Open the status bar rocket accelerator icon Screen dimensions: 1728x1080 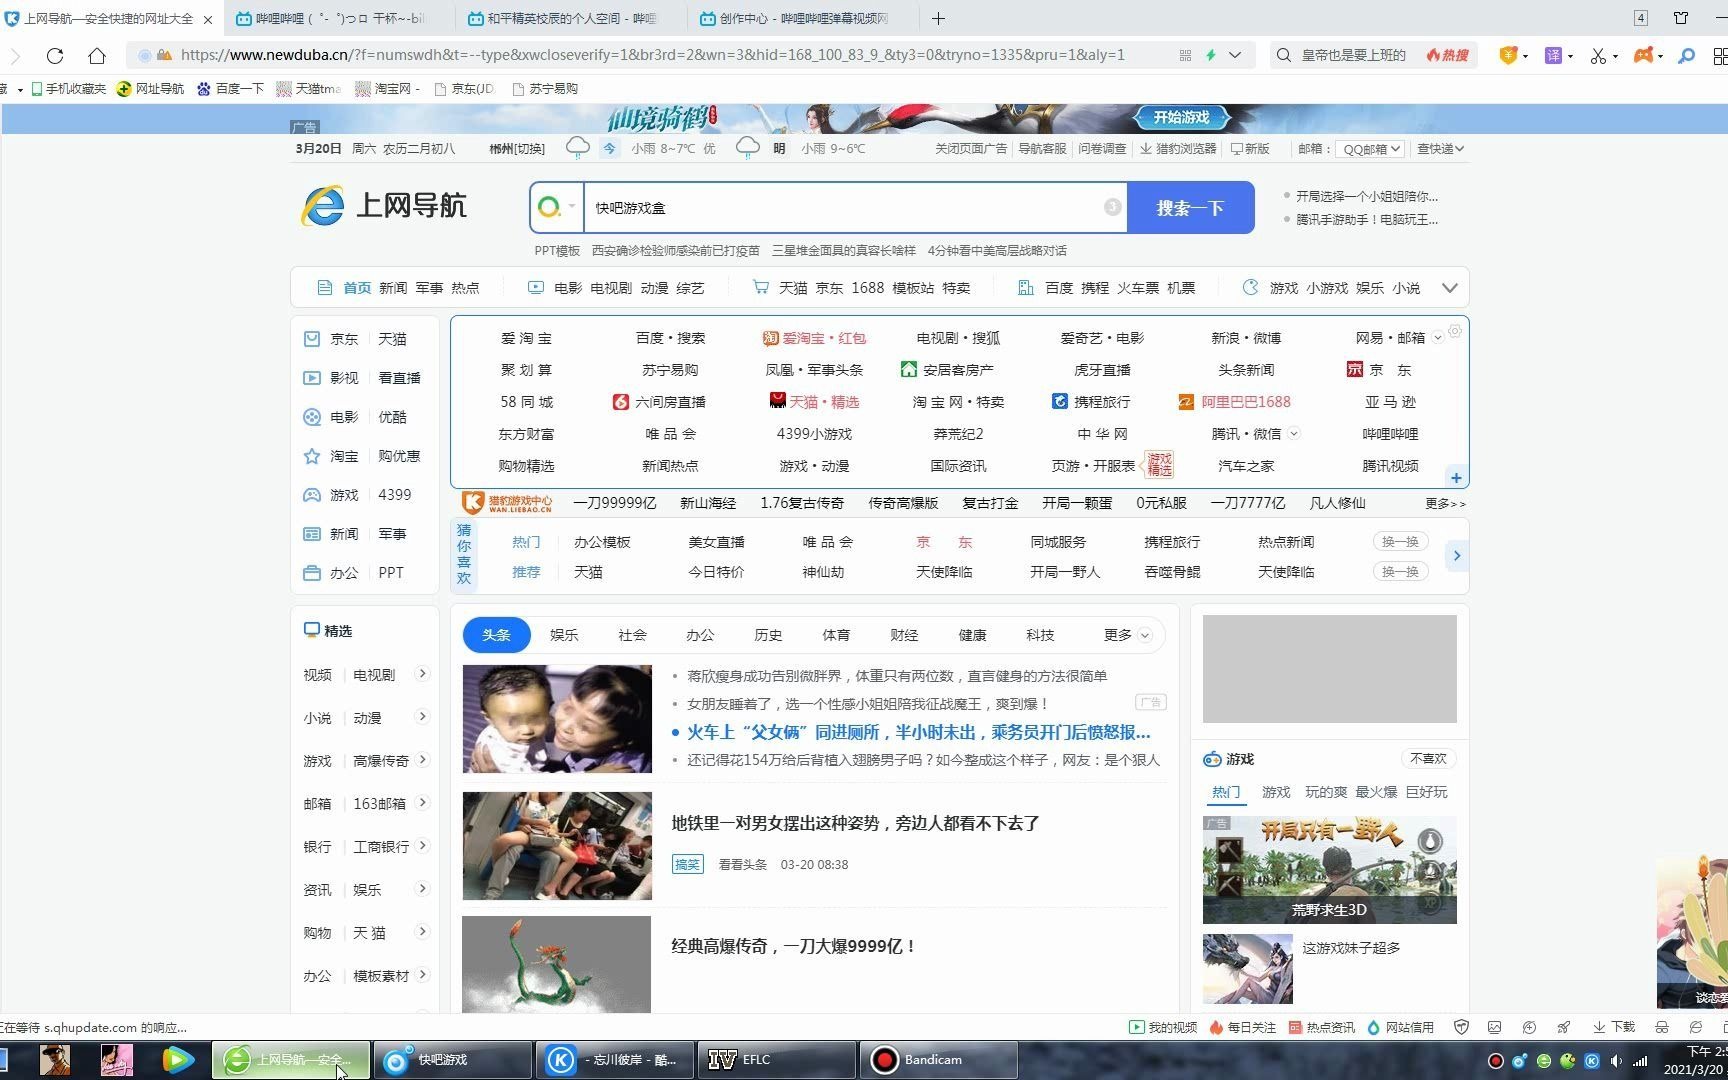coord(1563,1027)
